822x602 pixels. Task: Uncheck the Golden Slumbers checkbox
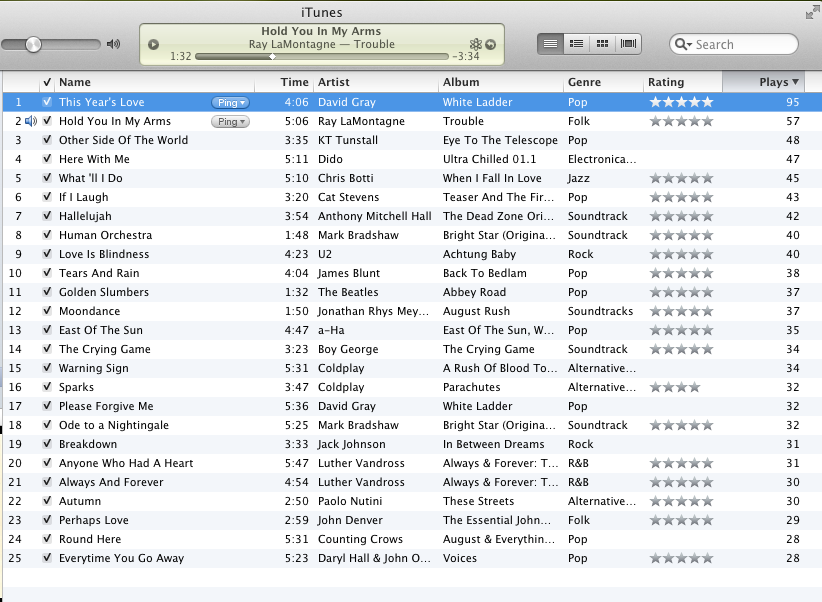pos(47,292)
